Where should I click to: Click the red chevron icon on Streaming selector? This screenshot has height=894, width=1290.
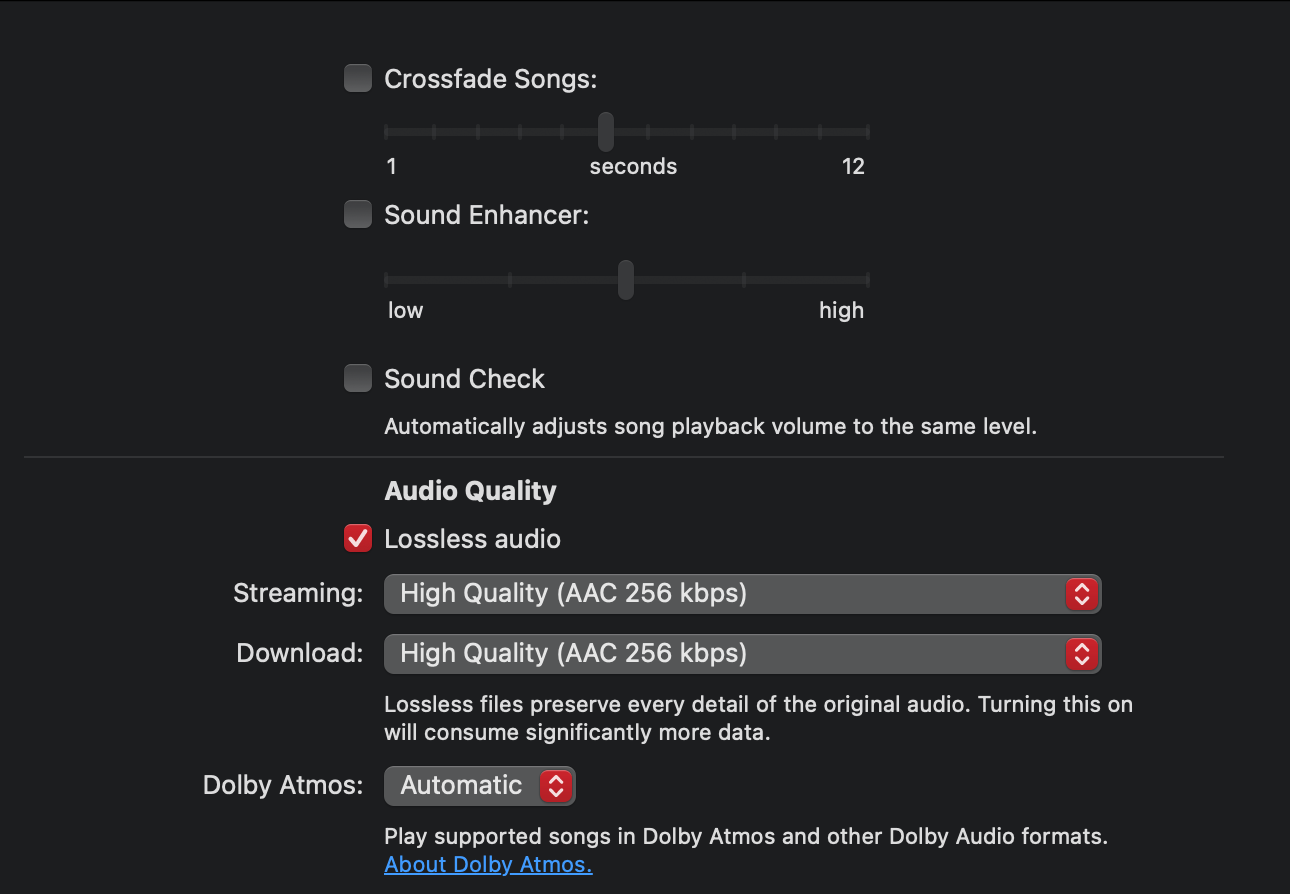(x=1083, y=593)
